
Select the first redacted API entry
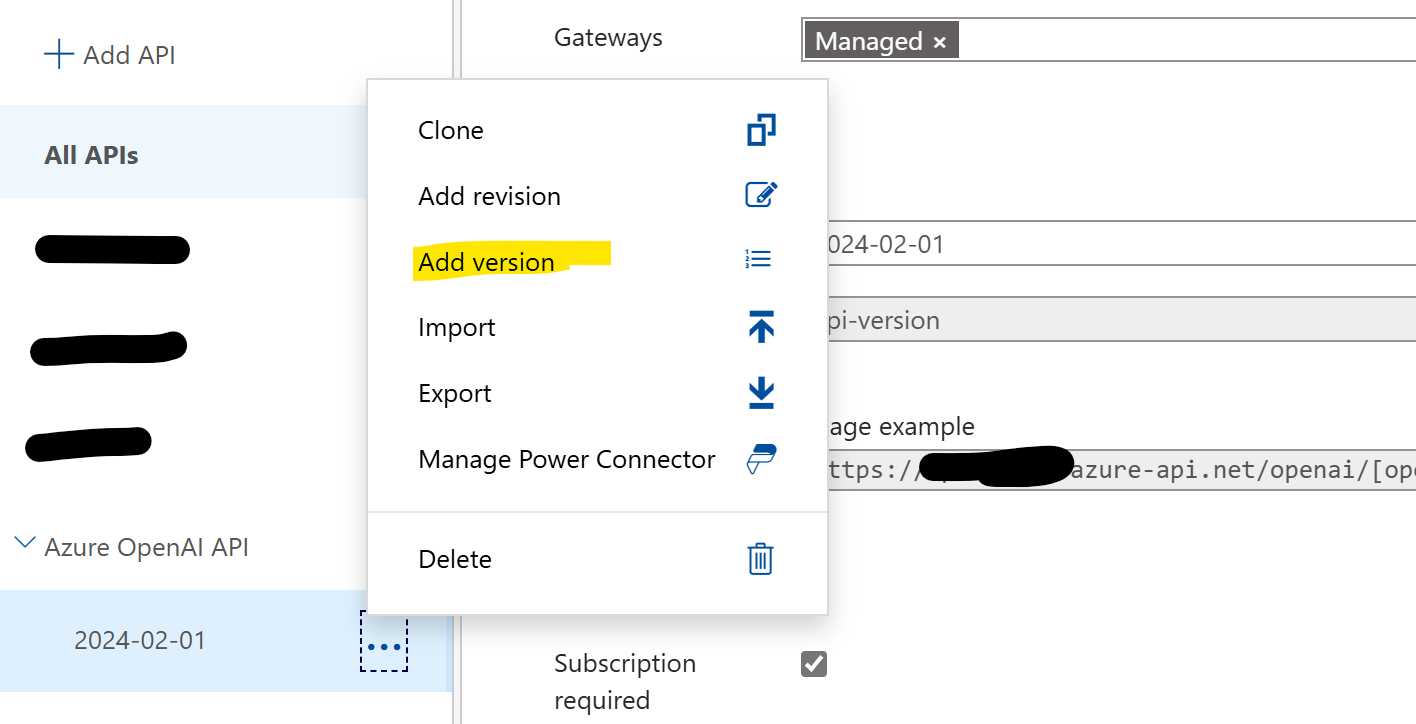(112, 249)
